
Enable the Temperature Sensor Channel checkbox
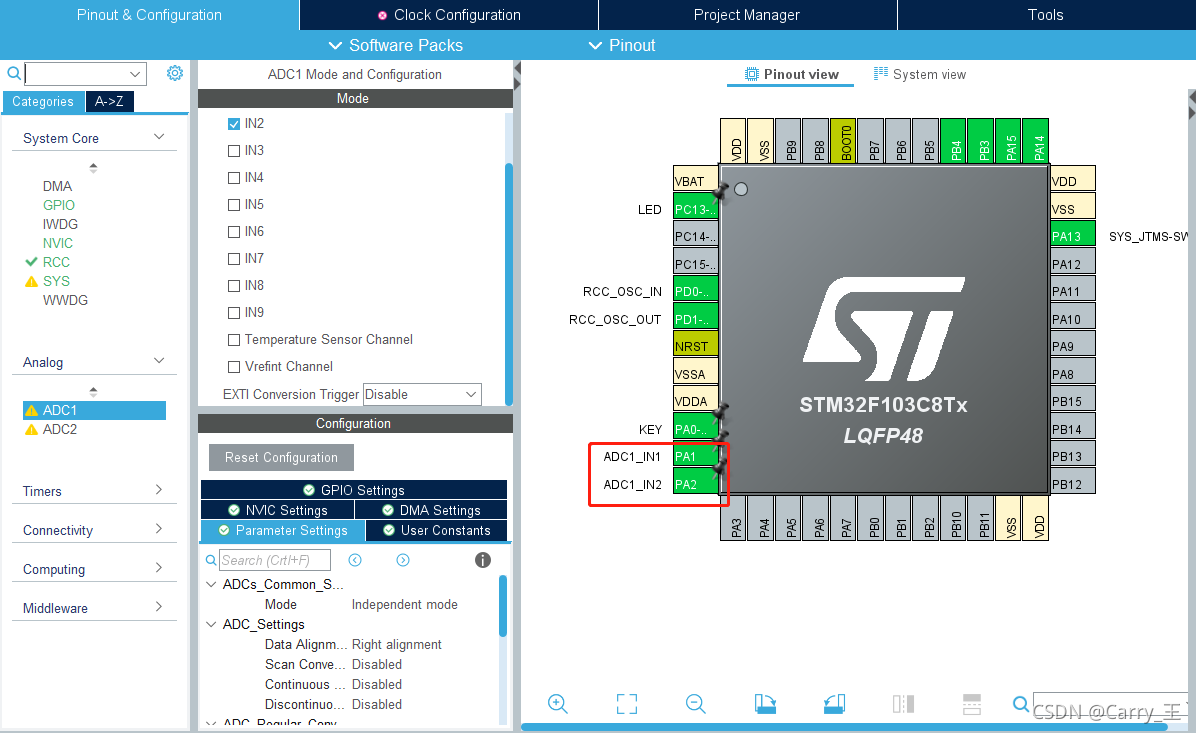click(234, 339)
